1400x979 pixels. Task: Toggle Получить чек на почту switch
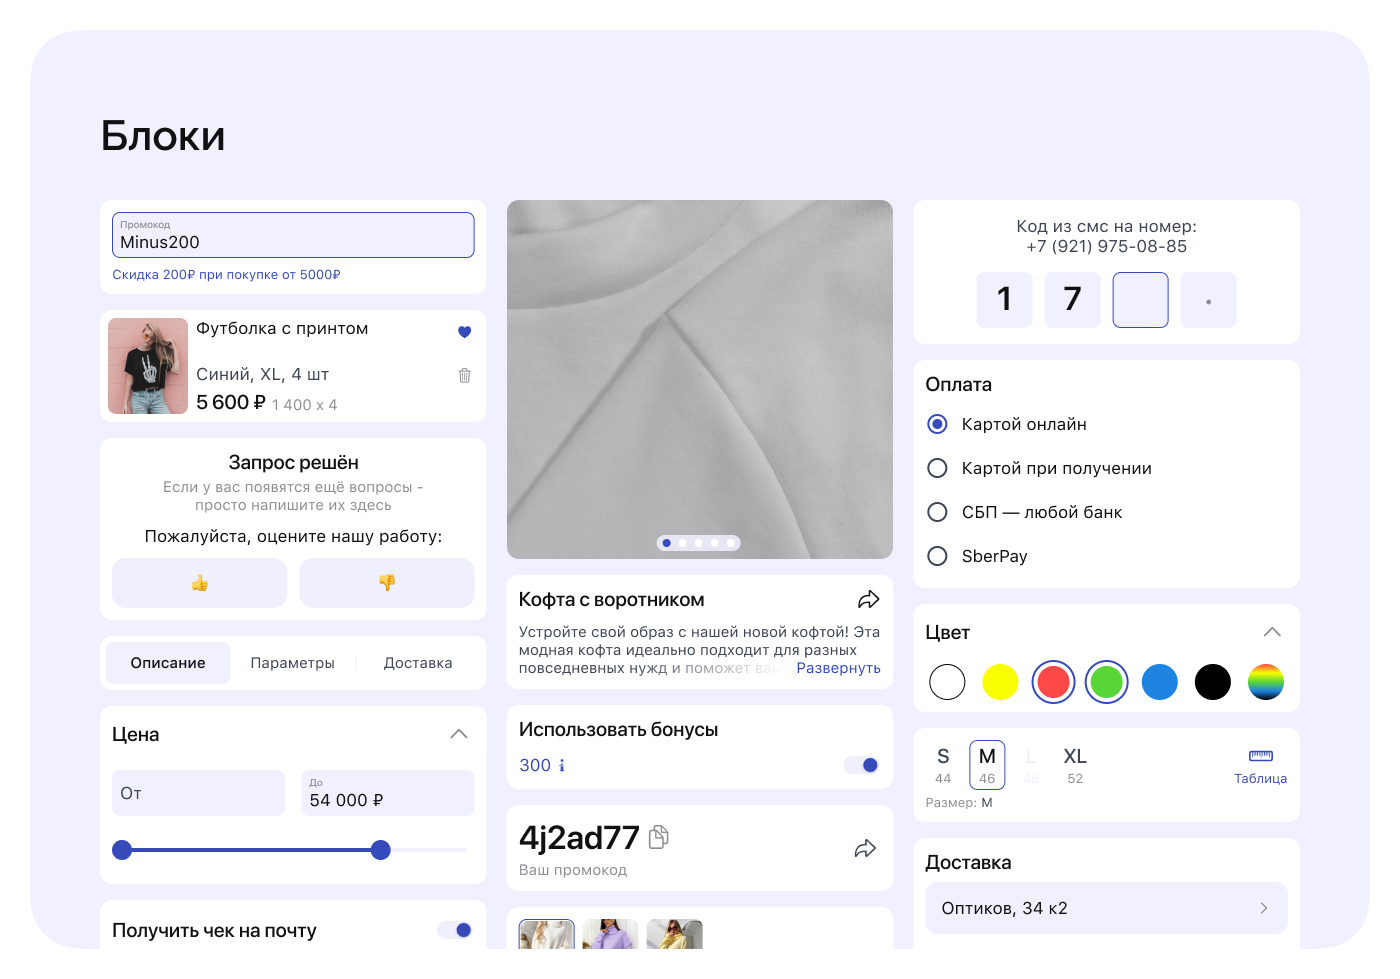point(455,930)
